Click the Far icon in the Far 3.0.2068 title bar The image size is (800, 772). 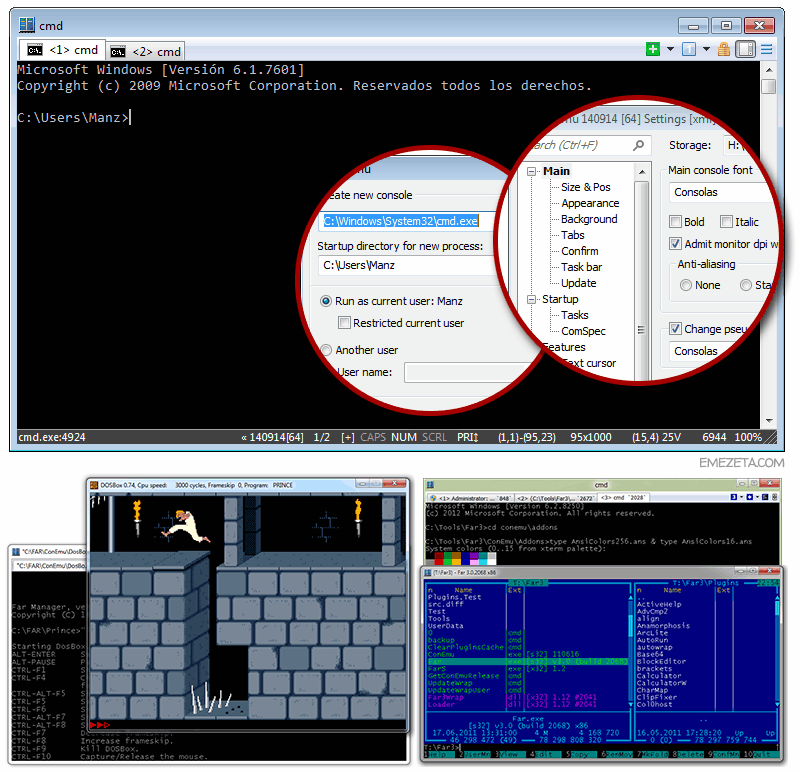pyautogui.click(x=429, y=572)
